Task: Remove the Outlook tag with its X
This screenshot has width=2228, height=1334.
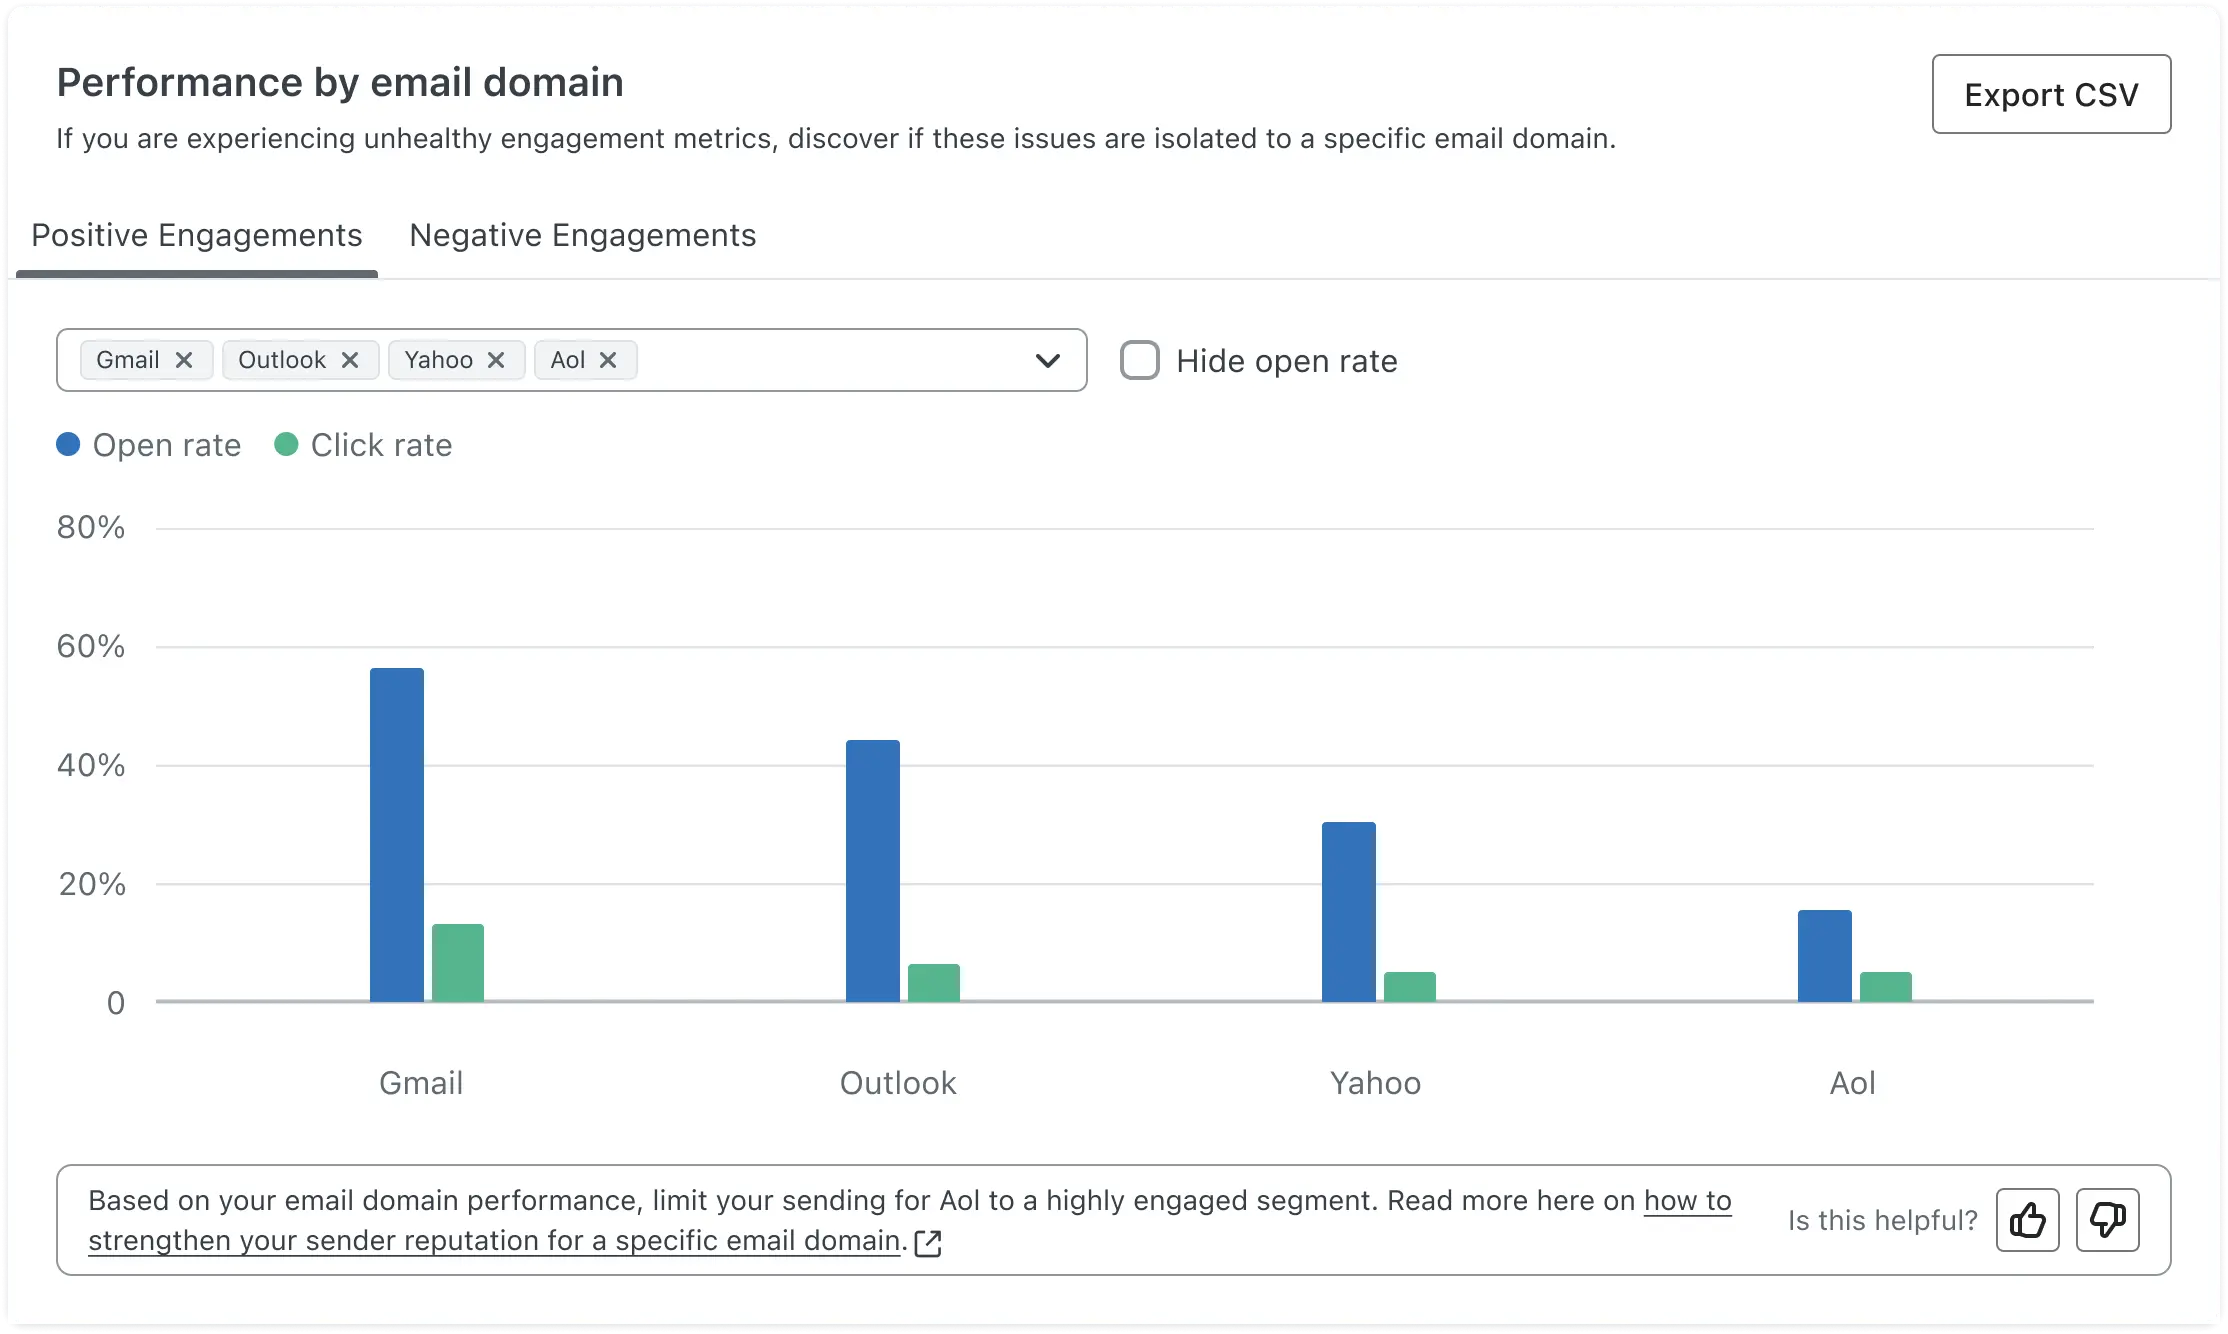Action: (350, 360)
